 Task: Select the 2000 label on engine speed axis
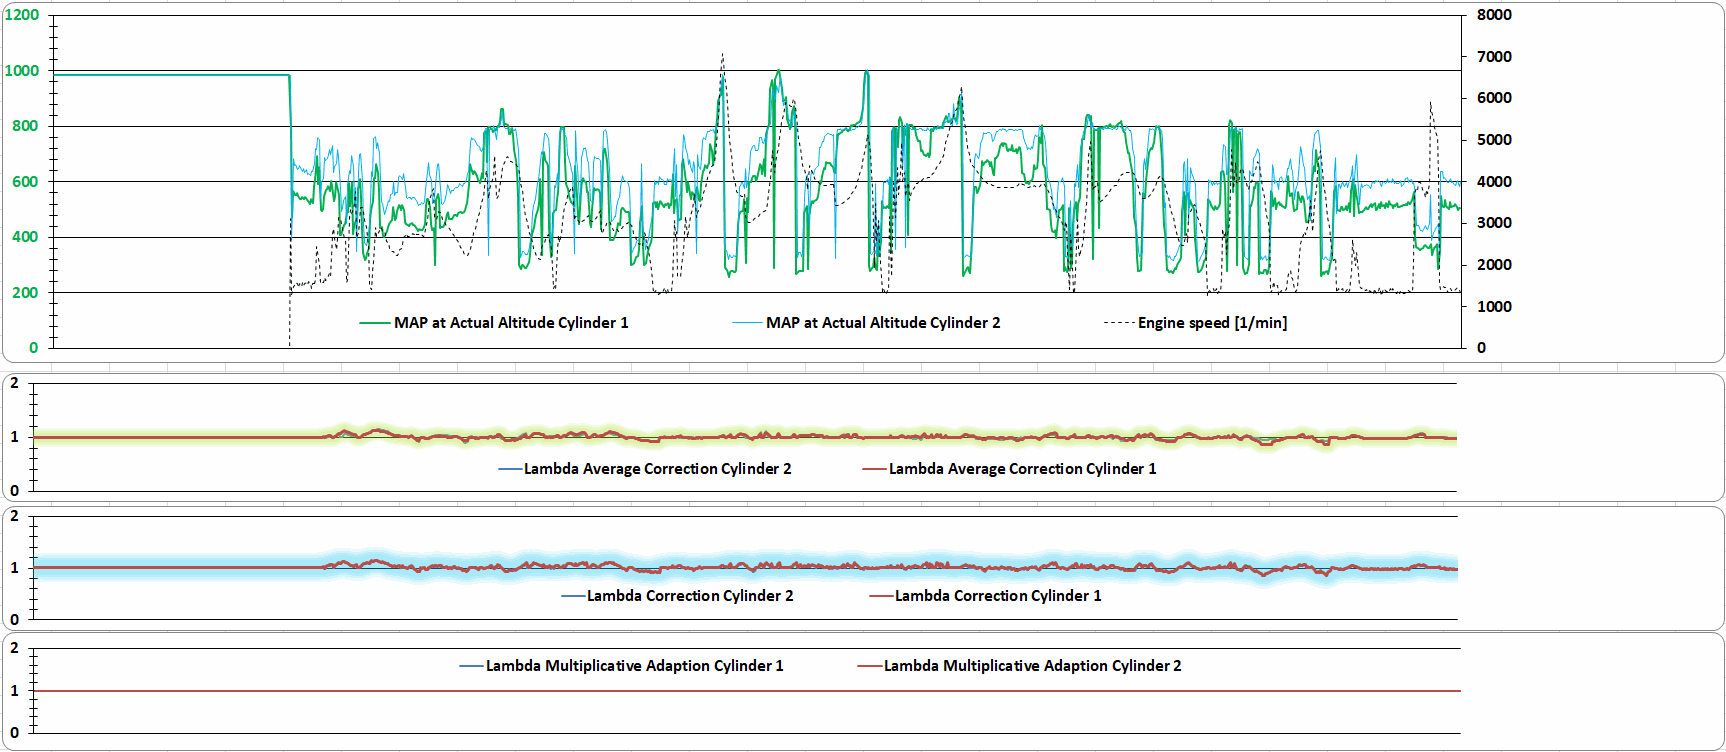tap(1494, 265)
